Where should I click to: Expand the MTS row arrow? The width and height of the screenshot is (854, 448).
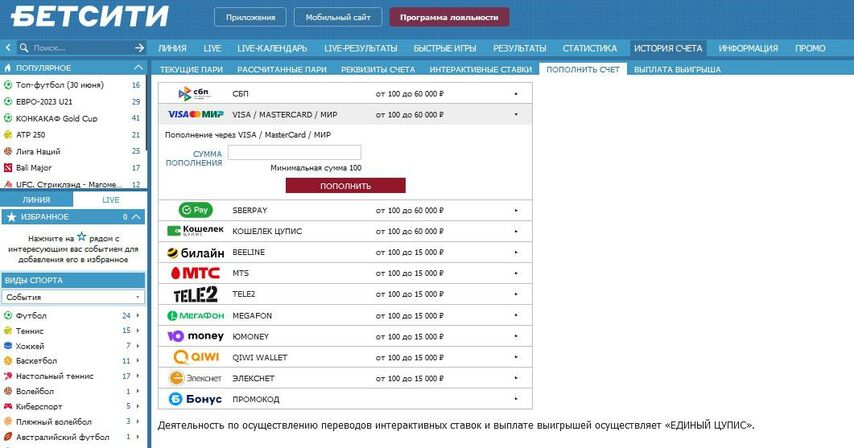[516, 273]
